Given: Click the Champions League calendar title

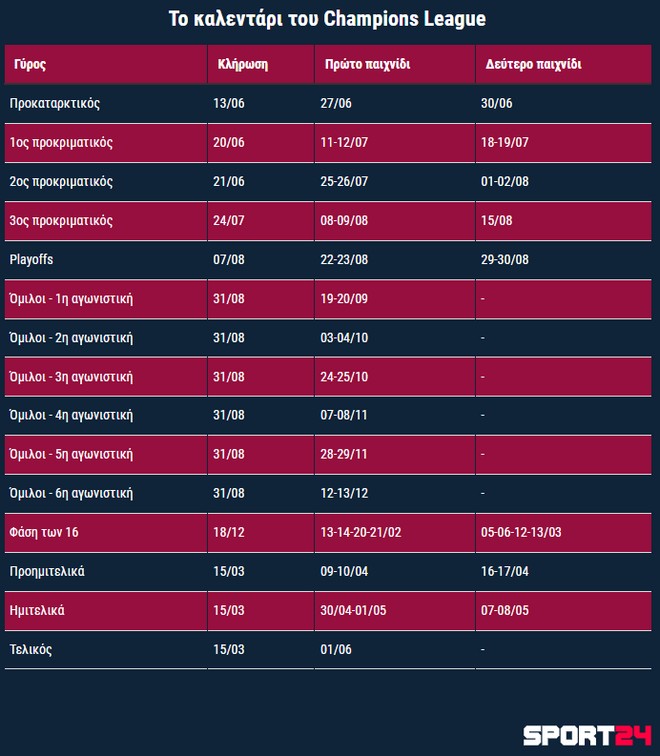Looking at the screenshot, I should (329, 19).
